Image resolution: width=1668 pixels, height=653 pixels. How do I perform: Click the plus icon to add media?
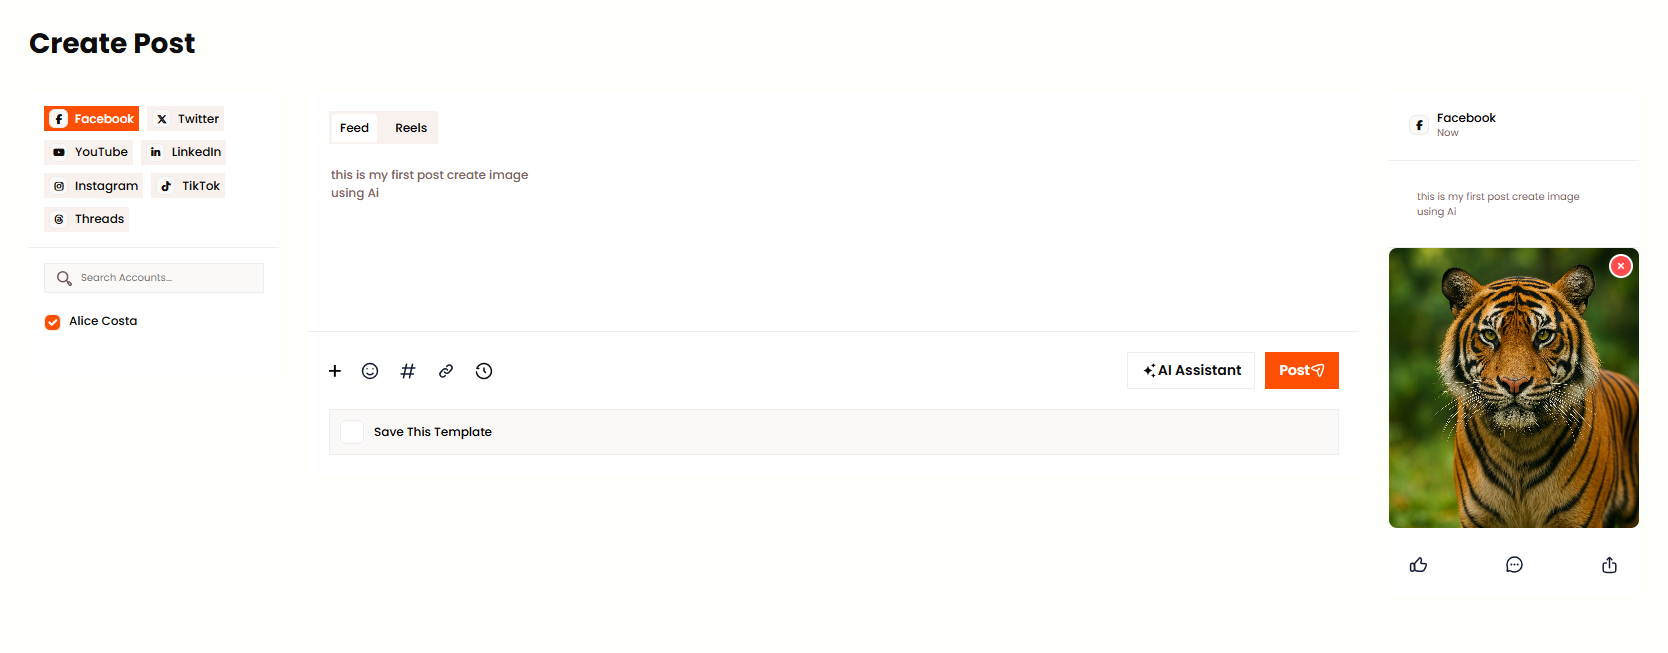335,371
